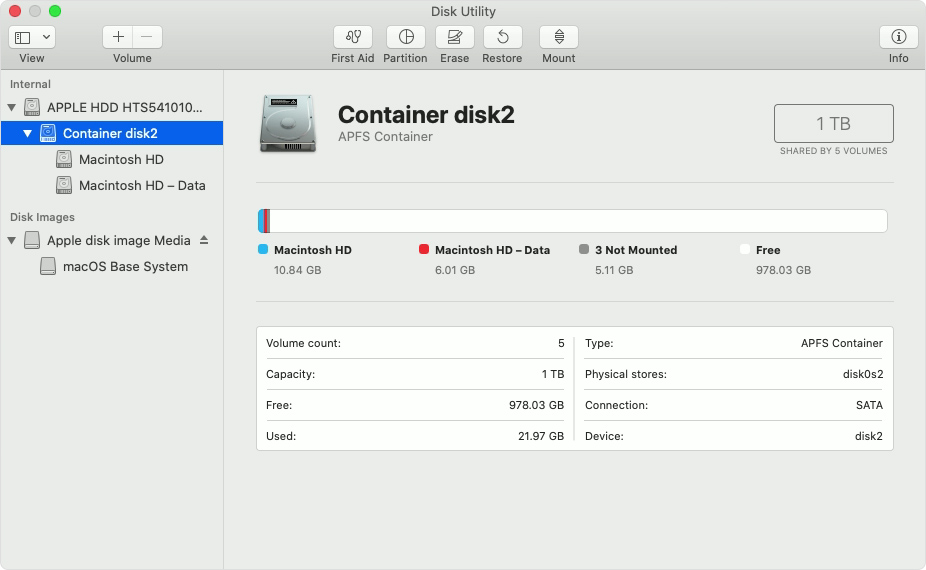Select Macintosh HD volume in sidebar

112,159
